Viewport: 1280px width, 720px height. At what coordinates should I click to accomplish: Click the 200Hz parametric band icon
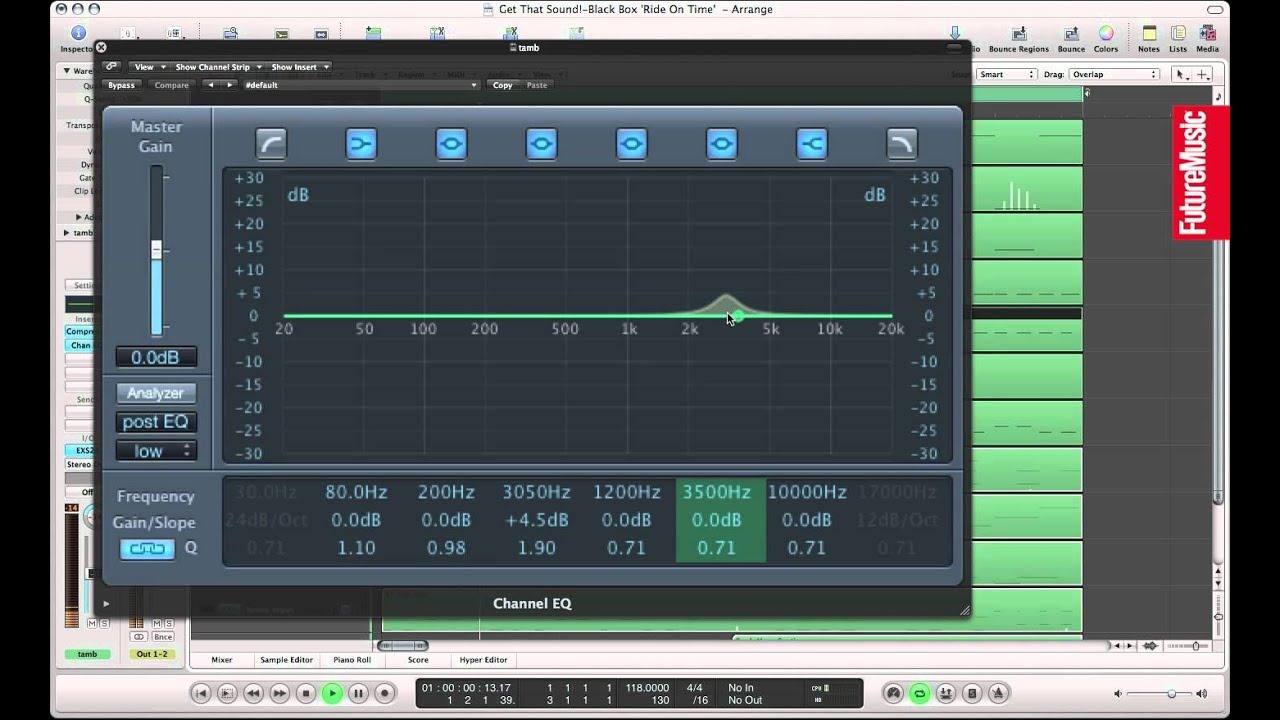click(451, 144)
